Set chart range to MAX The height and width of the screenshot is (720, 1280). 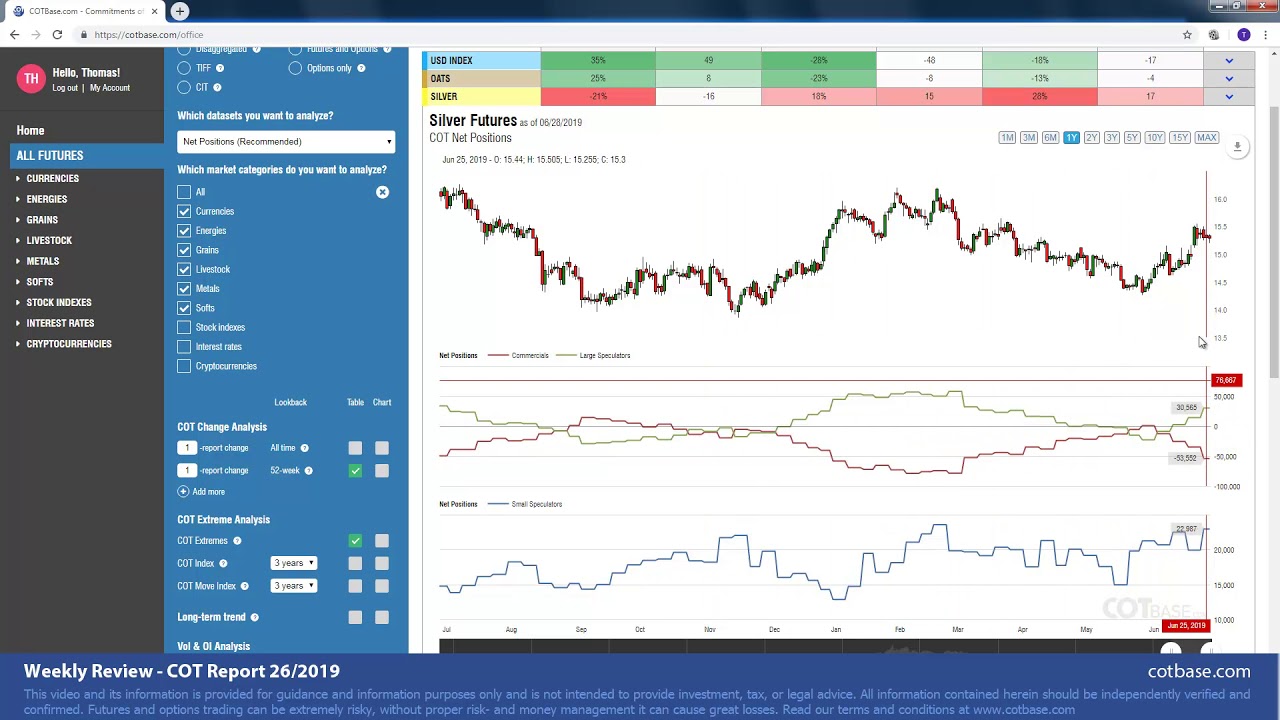tap(1207, 137)
